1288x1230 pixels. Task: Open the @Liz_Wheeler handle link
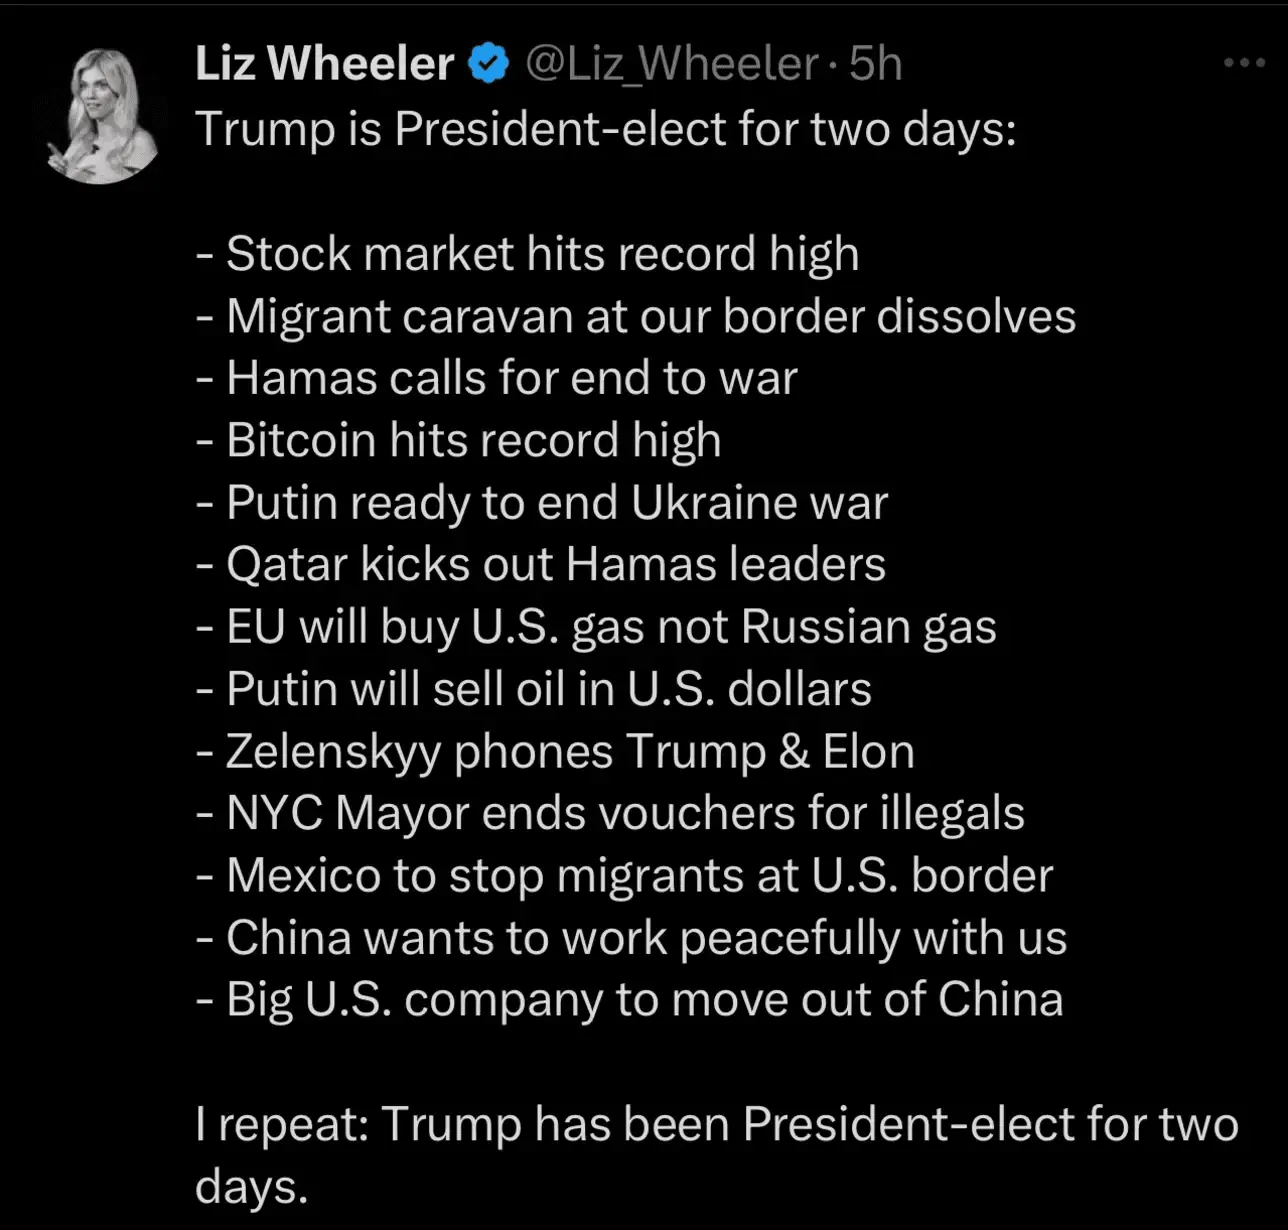pos(671,64)
